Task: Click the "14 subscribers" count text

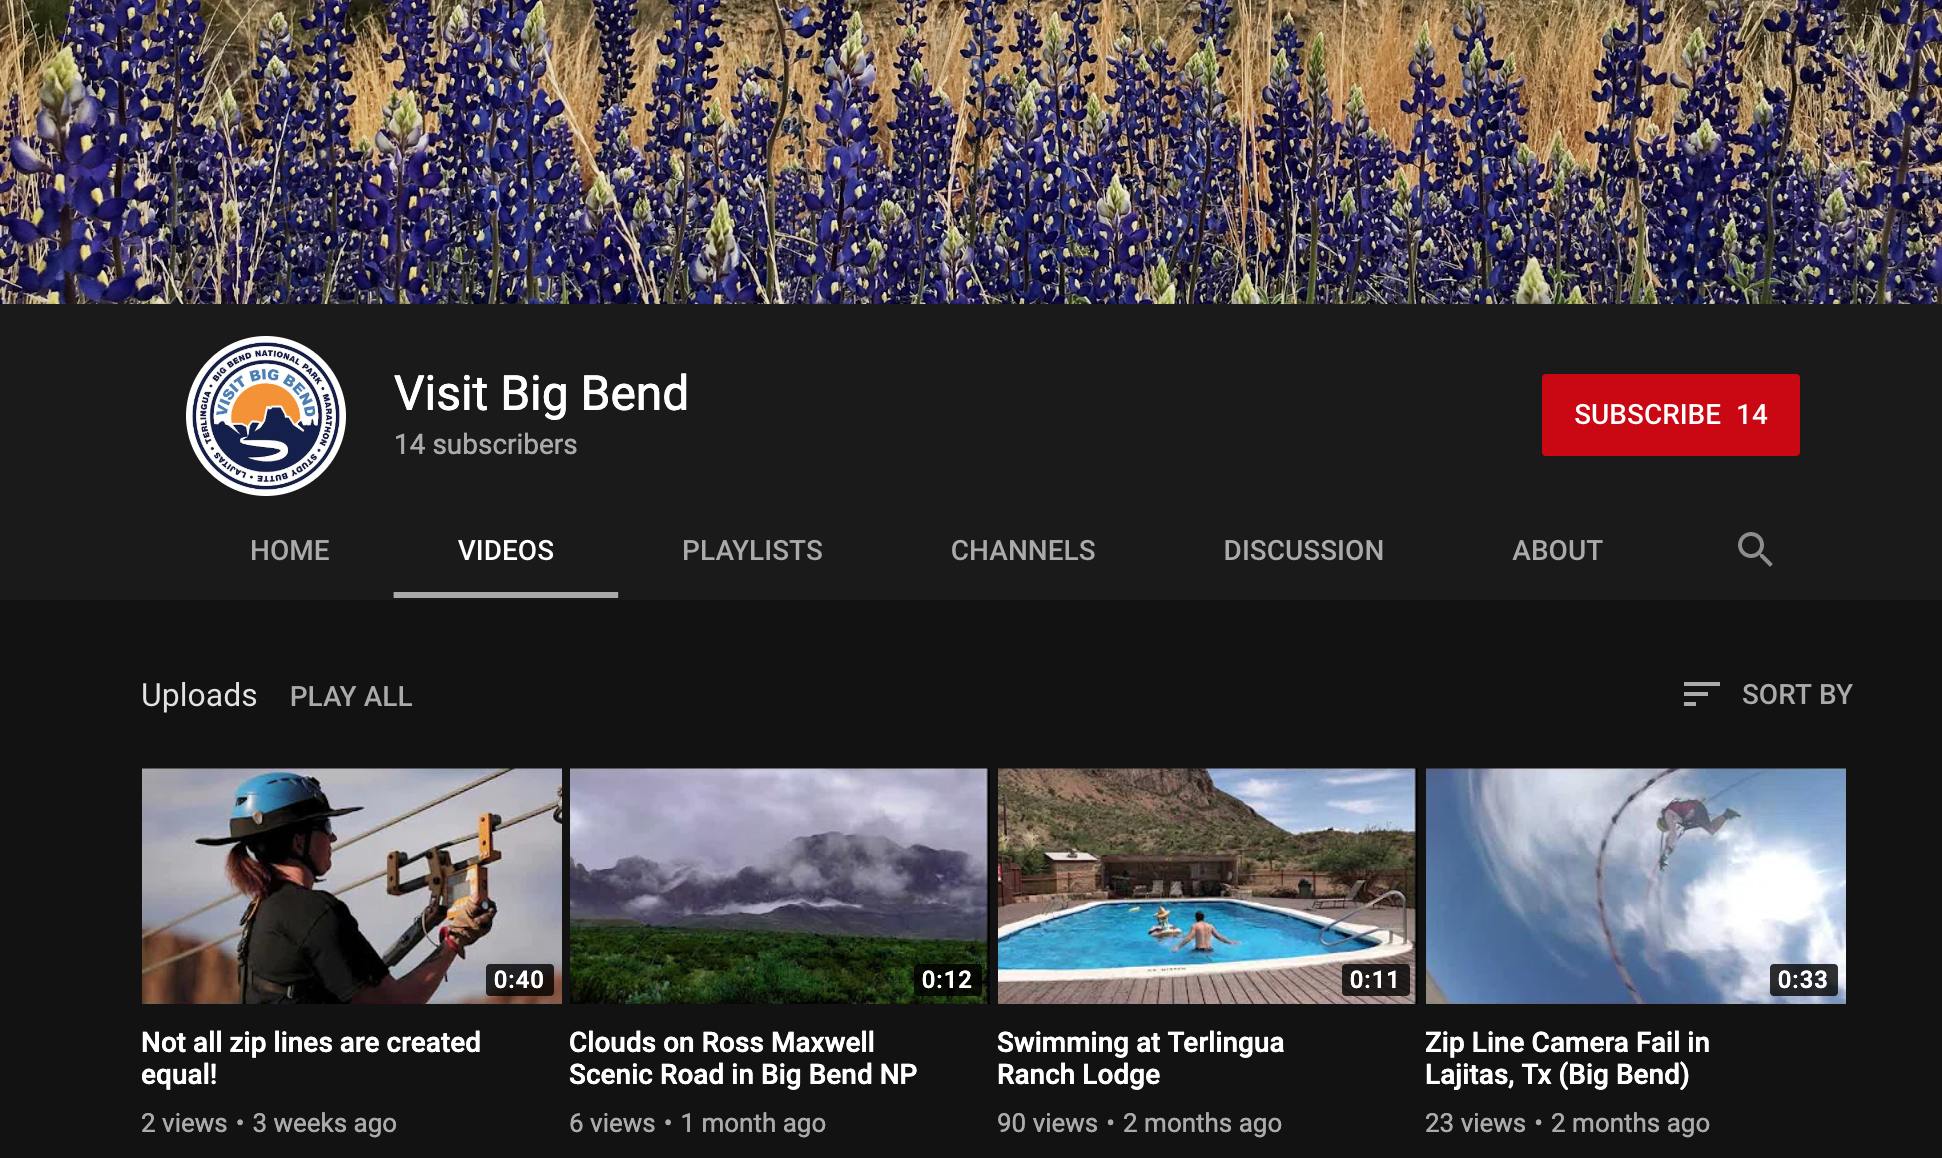Action: tap(486, 444)
